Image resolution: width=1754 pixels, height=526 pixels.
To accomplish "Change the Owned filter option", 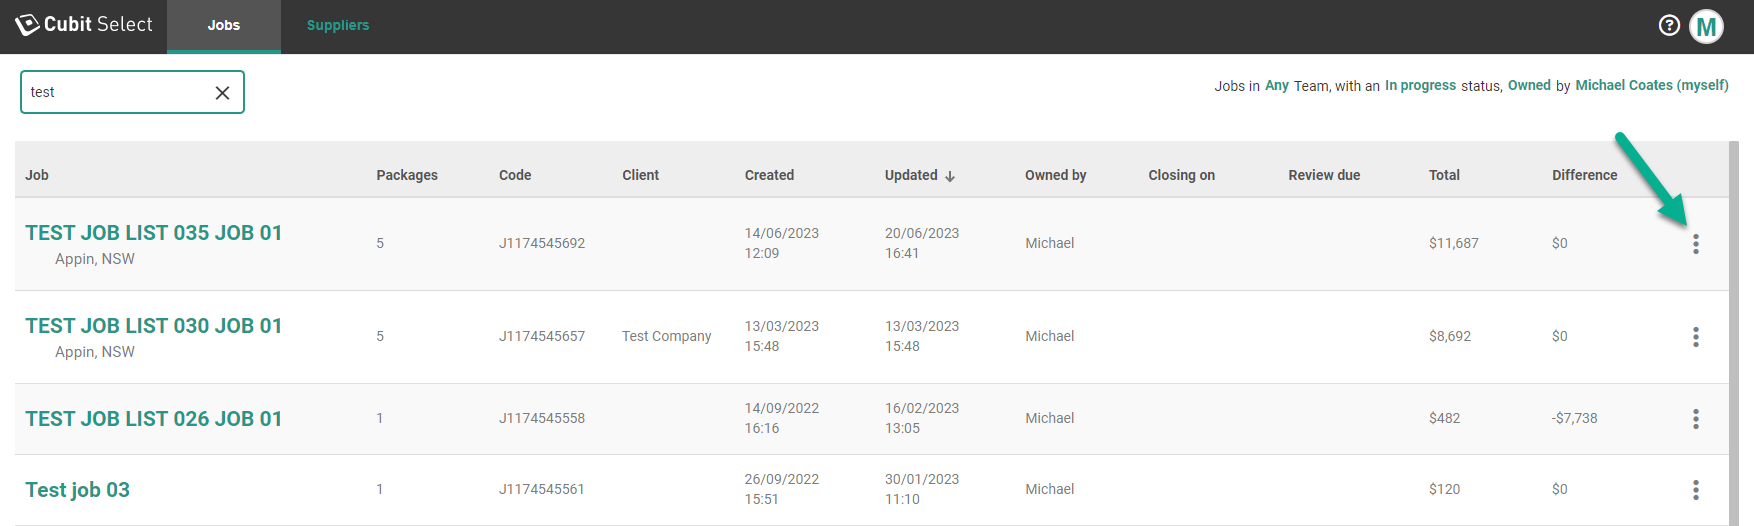I will point(1529,86).
